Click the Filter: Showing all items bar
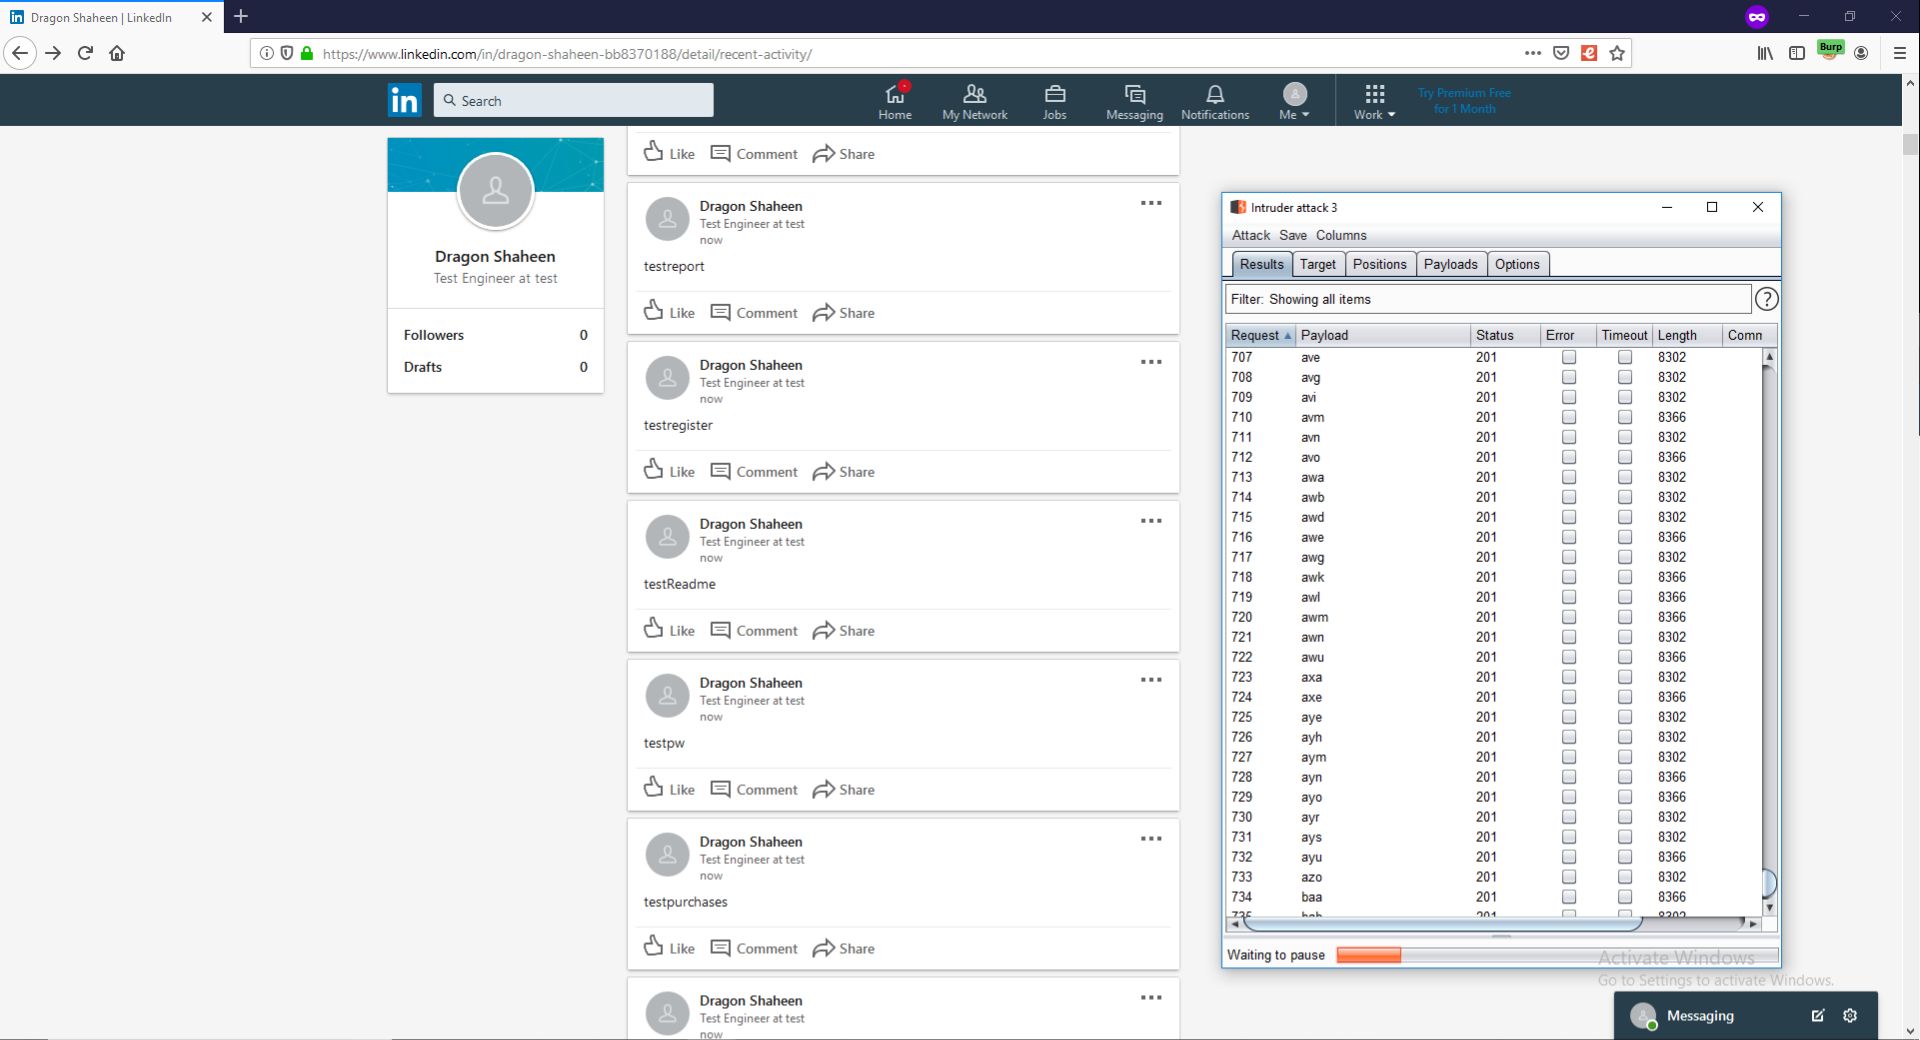Screen dimensions: 1920x1040 click(x=1488, y=299)
